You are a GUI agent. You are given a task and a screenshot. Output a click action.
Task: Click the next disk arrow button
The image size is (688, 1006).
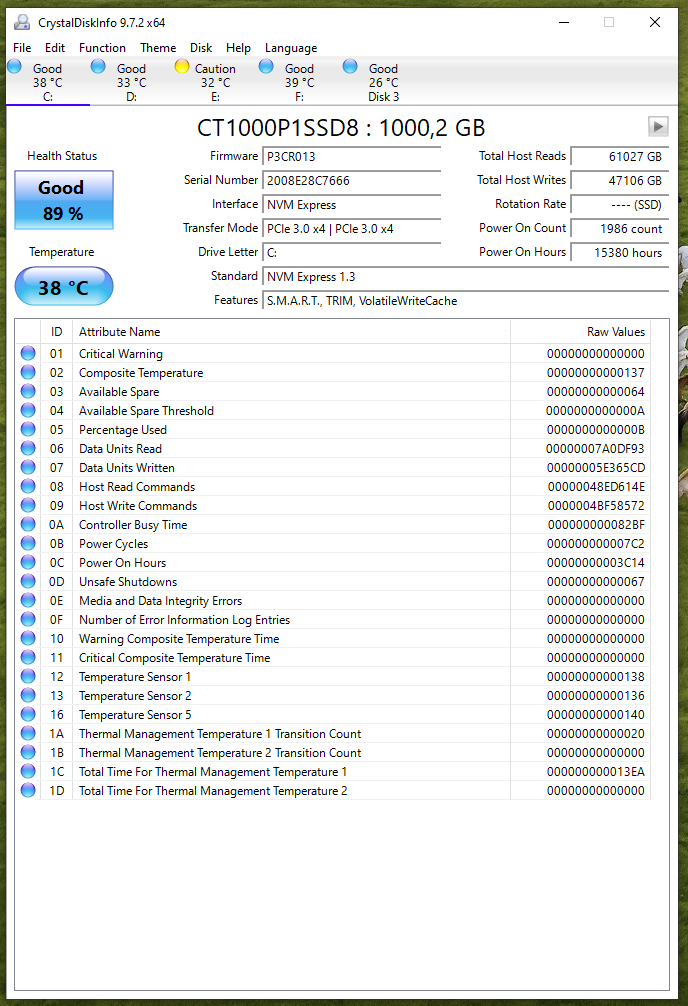[658, 126]
